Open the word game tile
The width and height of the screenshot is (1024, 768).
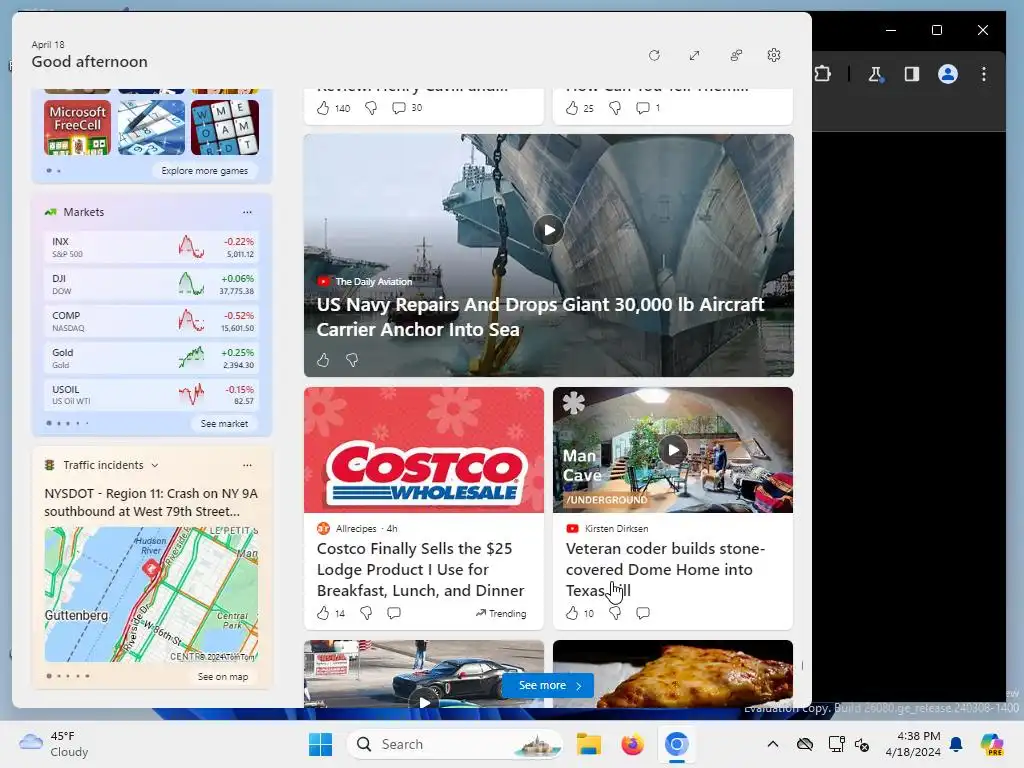[x=225, y=127]
